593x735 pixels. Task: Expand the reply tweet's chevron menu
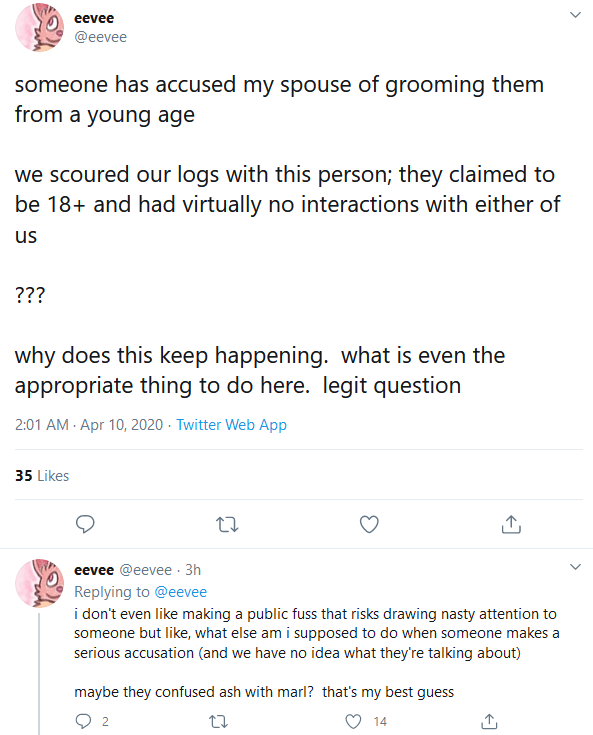[575, 567]
